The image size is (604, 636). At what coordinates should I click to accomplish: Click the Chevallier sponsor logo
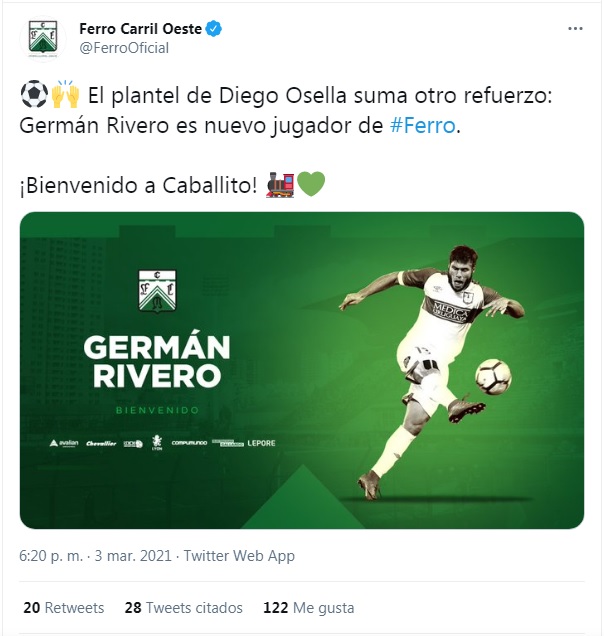coord(101,443)
